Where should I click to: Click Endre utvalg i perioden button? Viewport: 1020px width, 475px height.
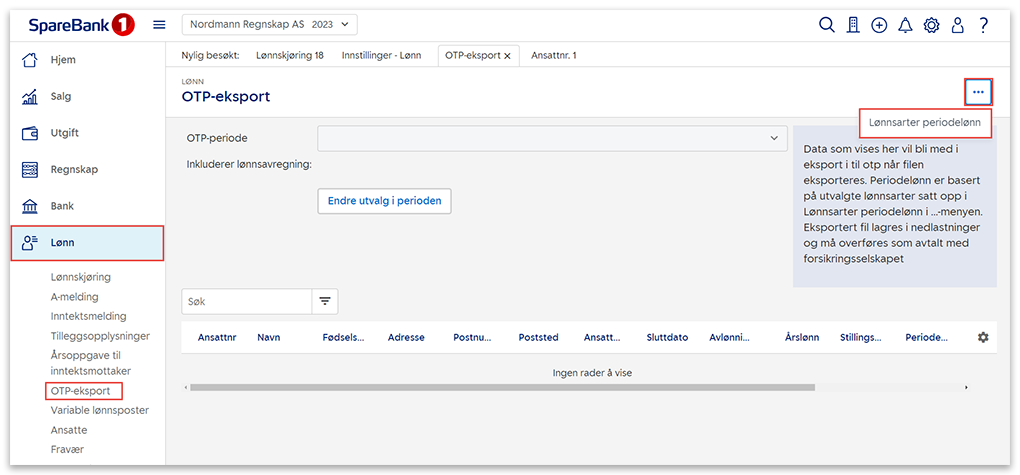pos(384,201)
